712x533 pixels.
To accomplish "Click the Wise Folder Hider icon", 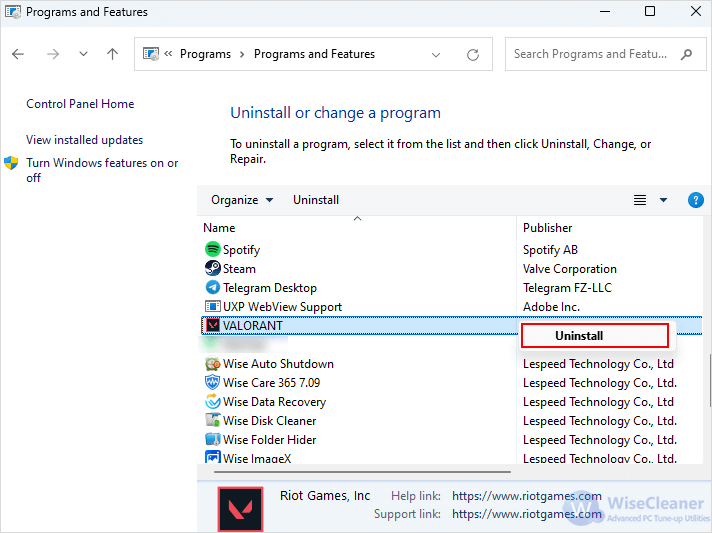I will coord(212,439).
